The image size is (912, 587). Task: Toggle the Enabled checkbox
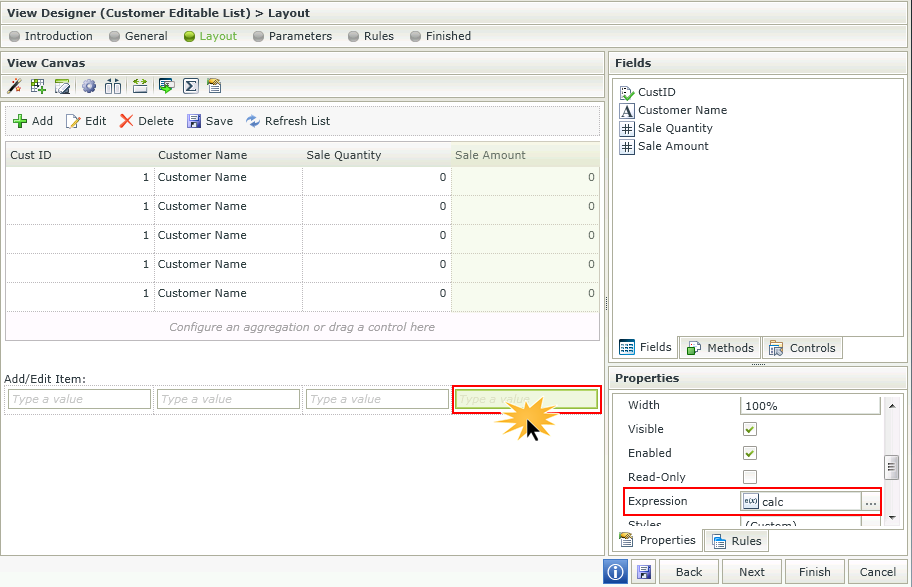tap(750, 453)
